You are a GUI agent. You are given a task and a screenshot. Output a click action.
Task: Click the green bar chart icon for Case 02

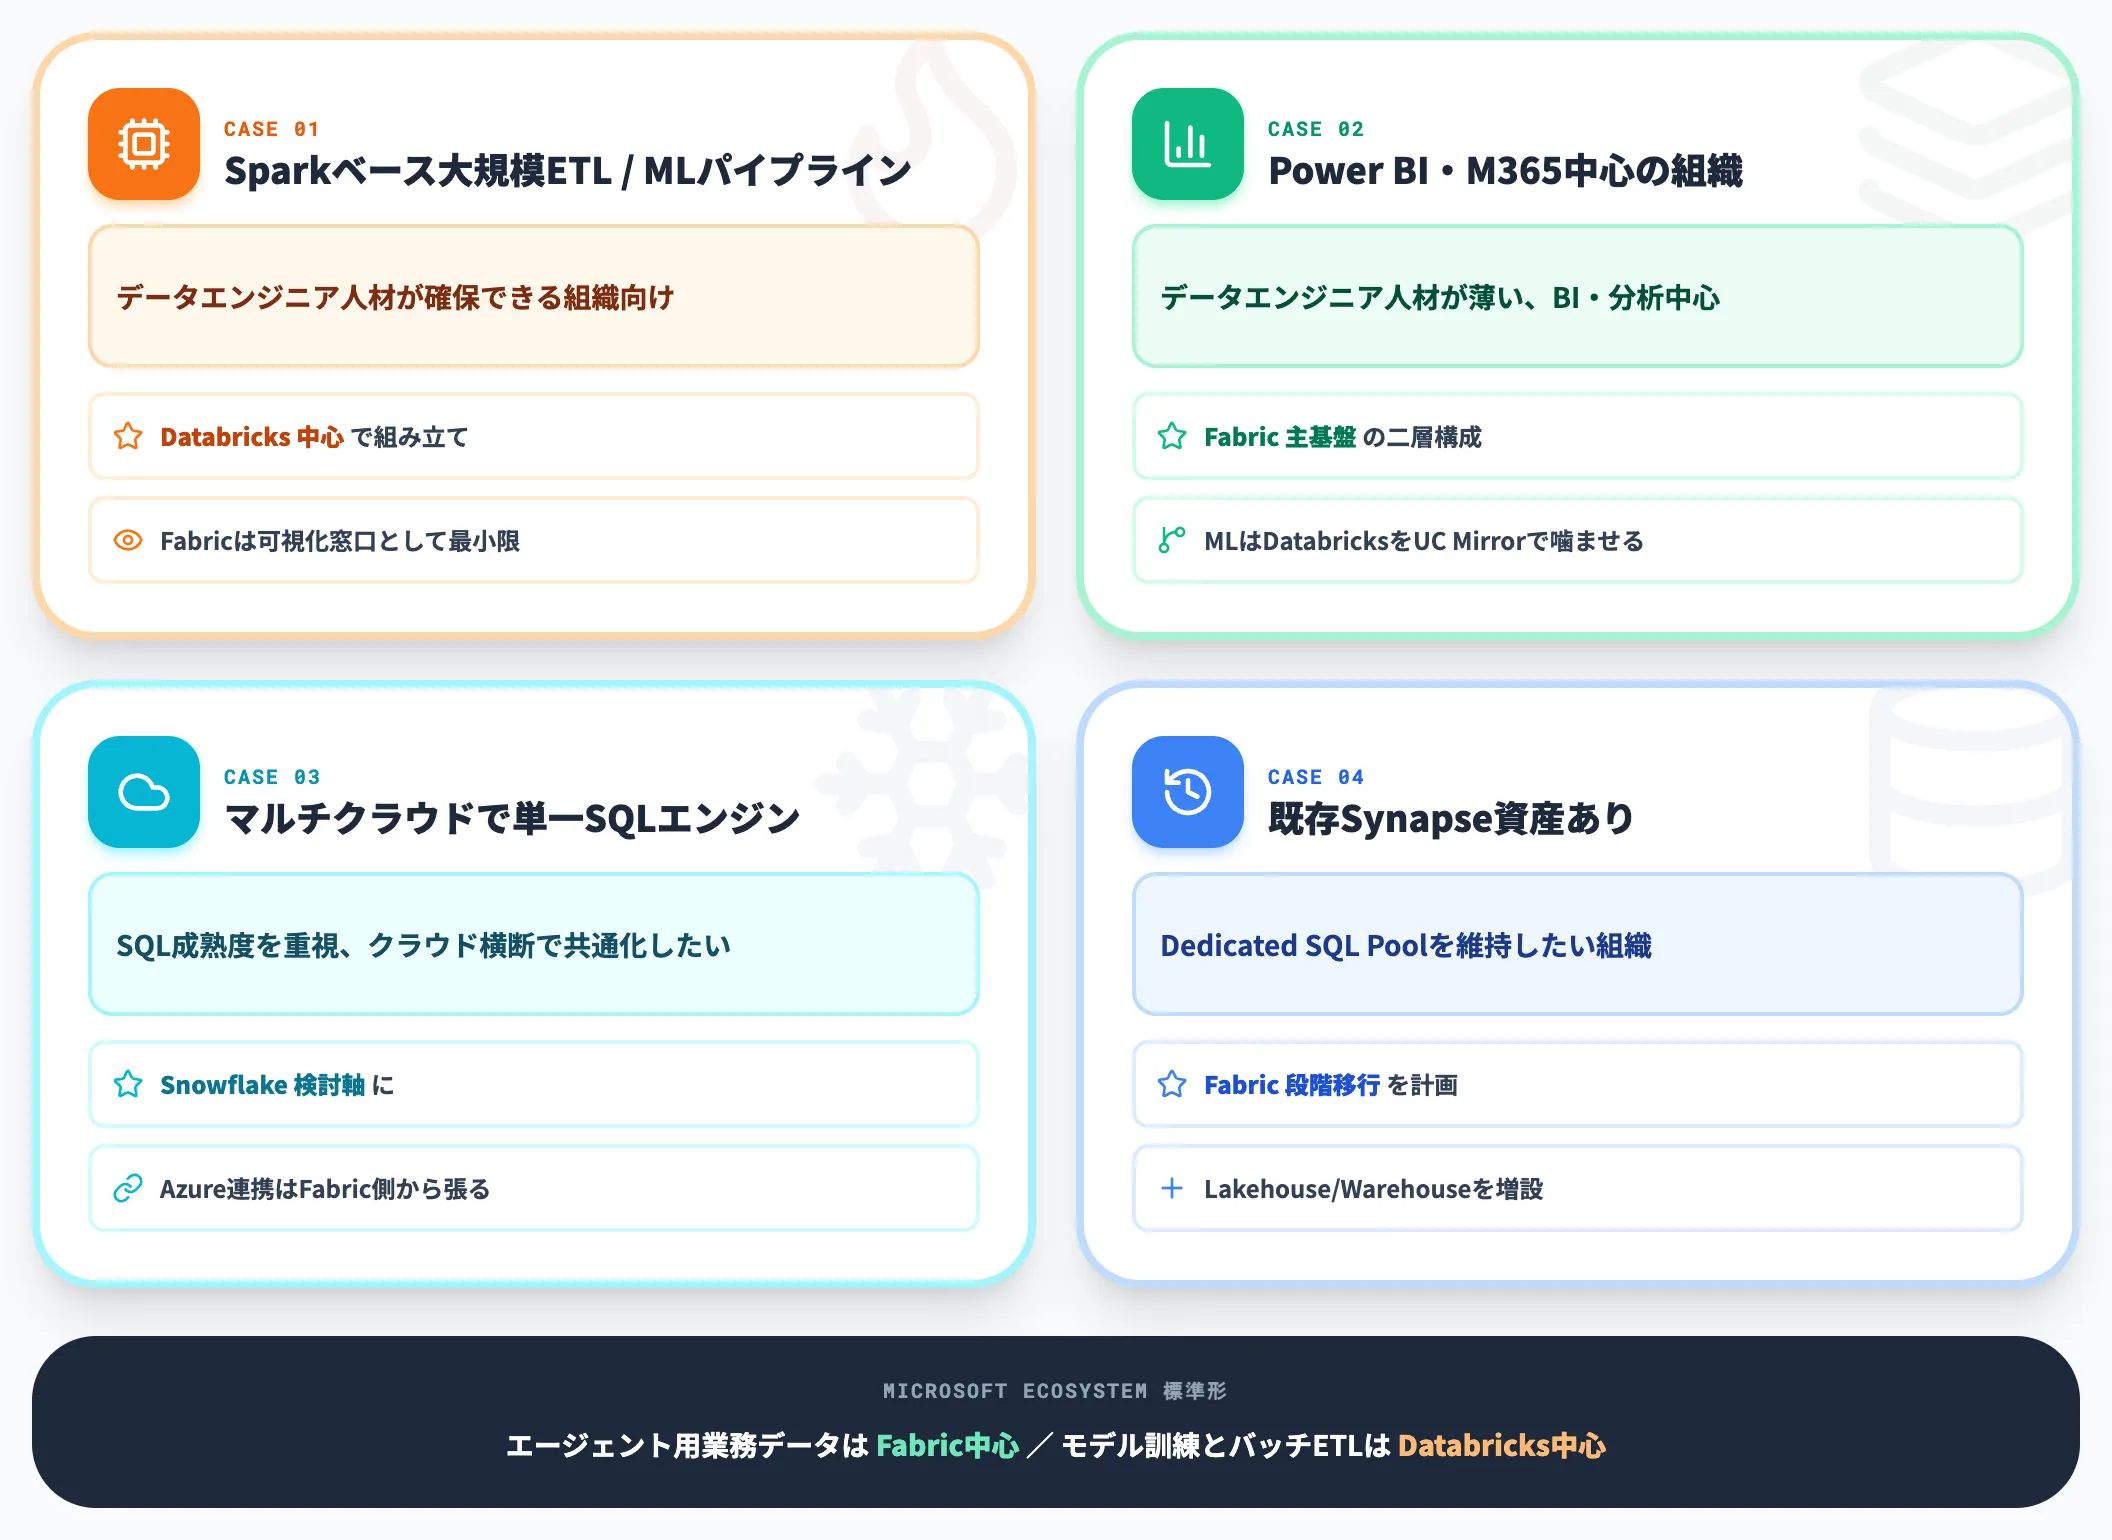click(1188, 144)
